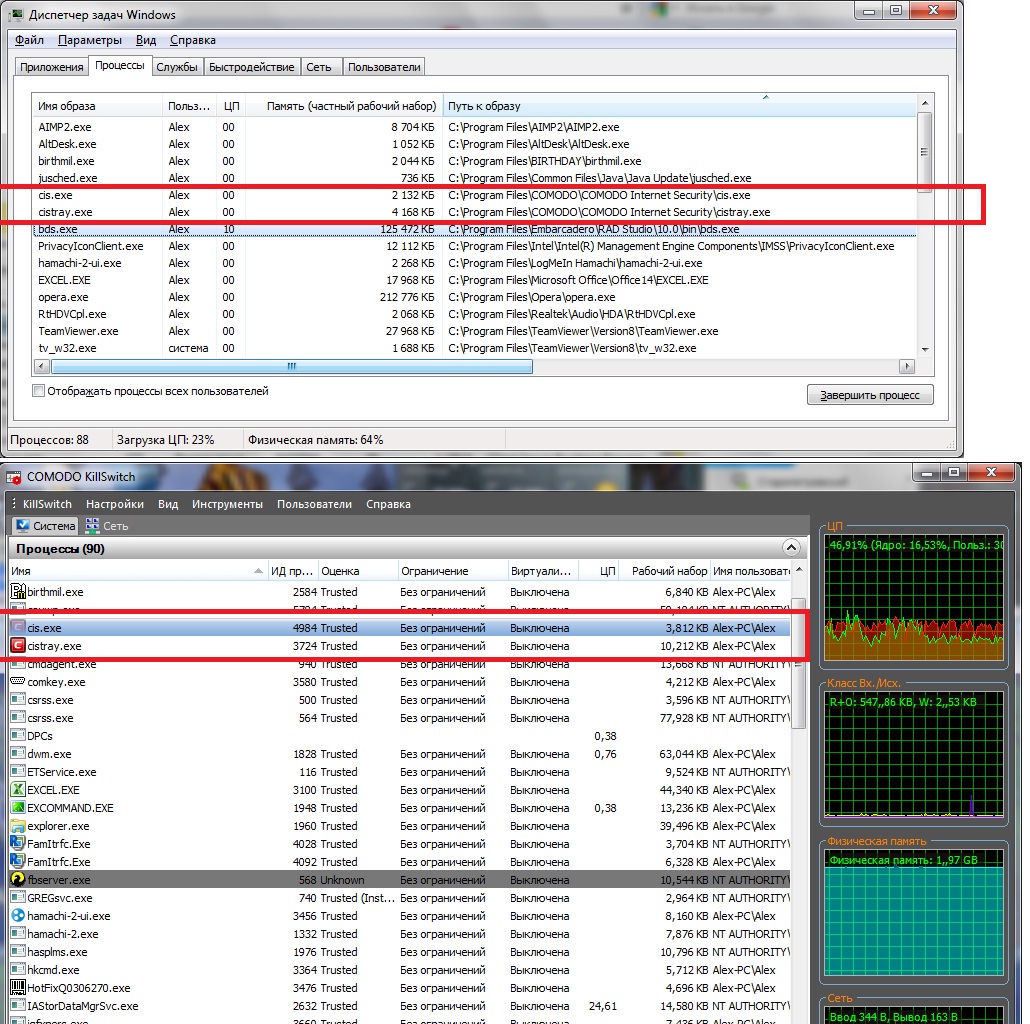Click the dwm.exe process icon in KillSwitch
1030x1024 pixels.
click(18, 754)
